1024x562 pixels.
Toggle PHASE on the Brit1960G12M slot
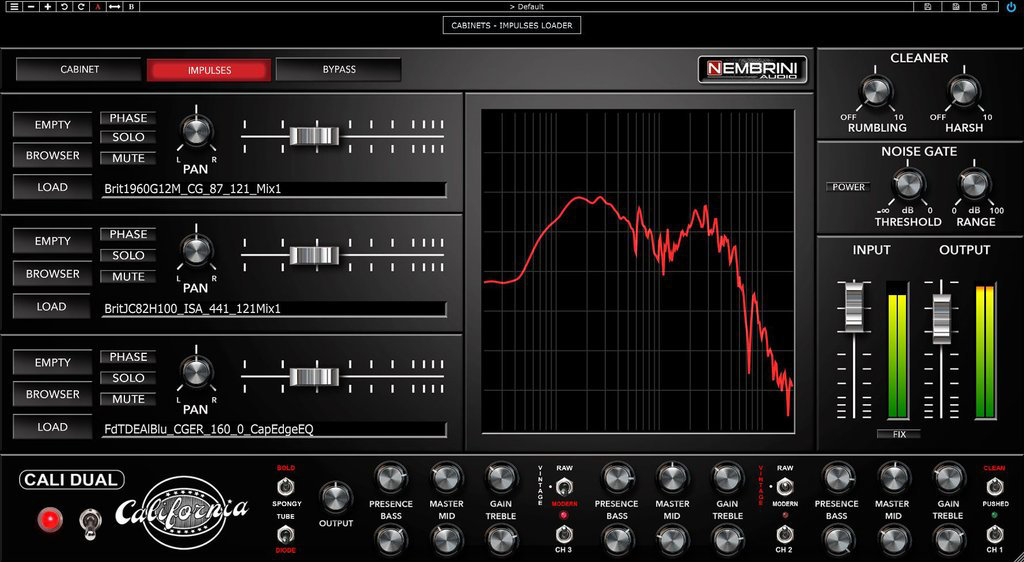pyautogui.click(x=128, y=118)
